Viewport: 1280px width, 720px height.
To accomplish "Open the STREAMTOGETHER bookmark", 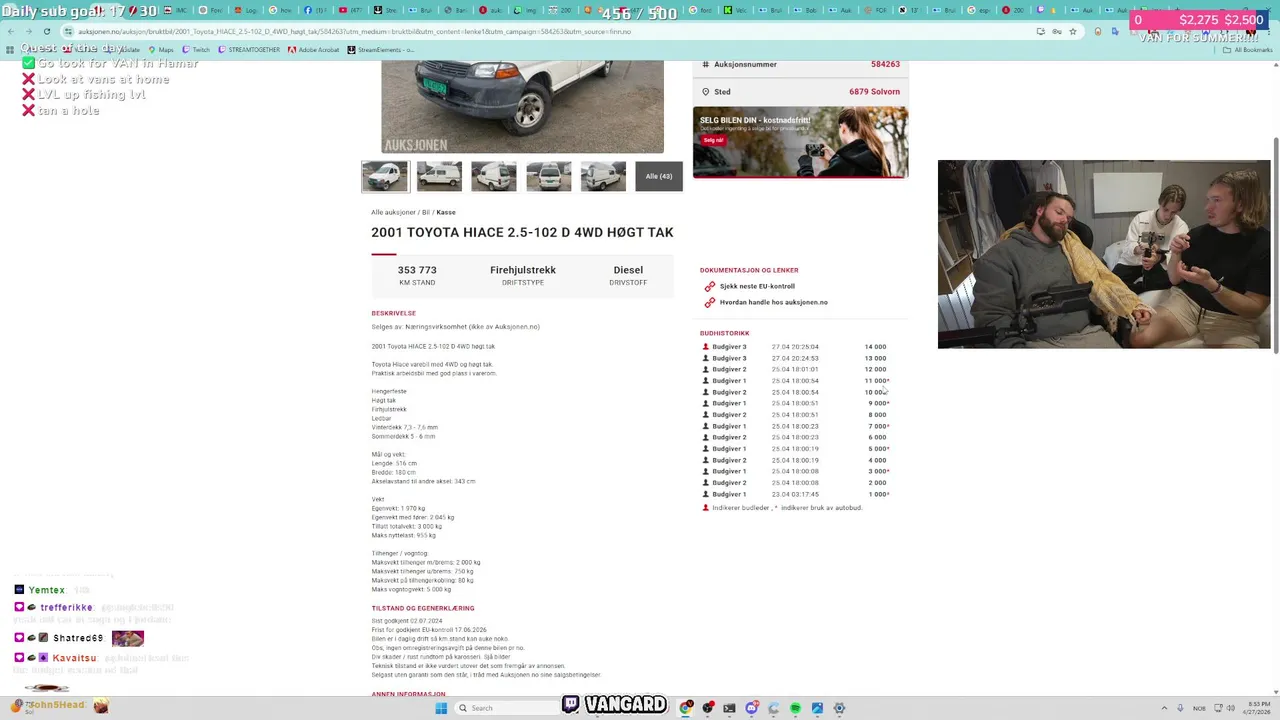I will click(250, 49).
